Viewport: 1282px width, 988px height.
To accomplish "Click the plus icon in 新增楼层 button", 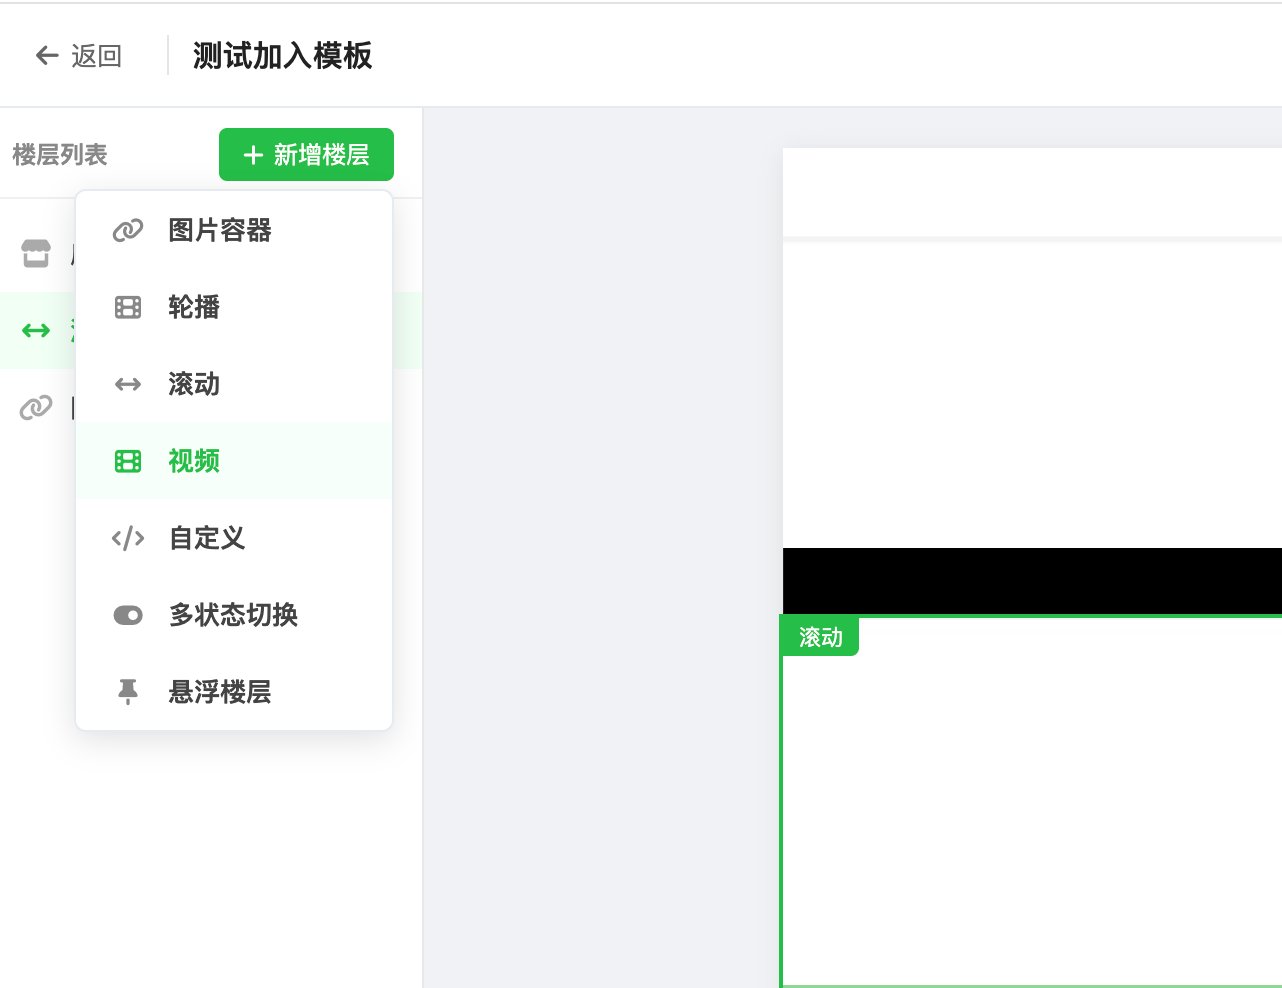I will pyautogui.click(x=253, y=155).
